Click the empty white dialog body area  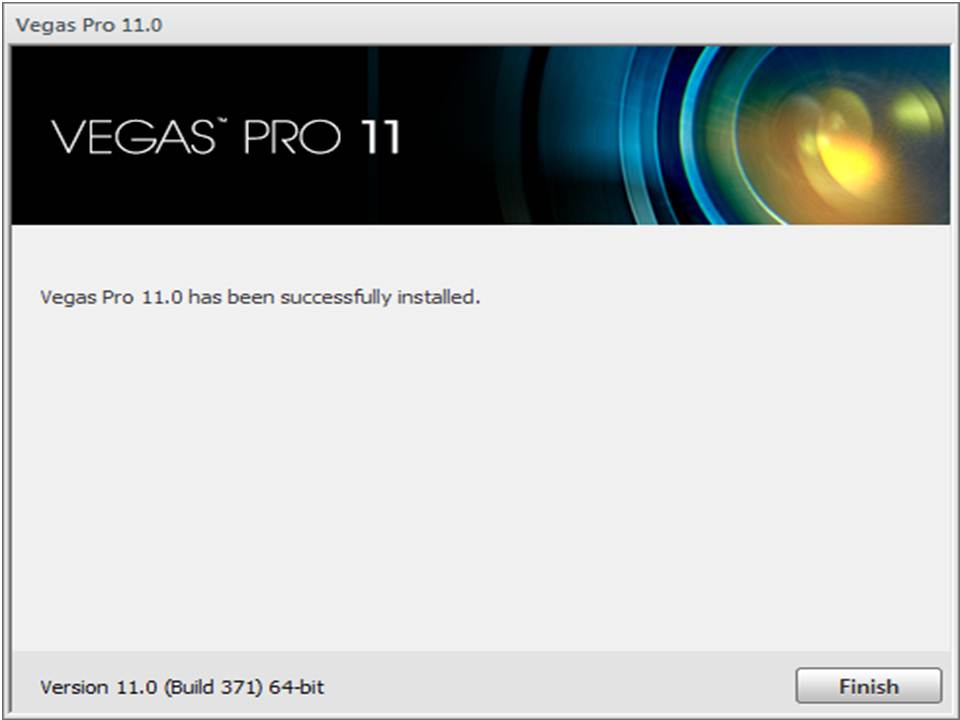tap(481, 478)
